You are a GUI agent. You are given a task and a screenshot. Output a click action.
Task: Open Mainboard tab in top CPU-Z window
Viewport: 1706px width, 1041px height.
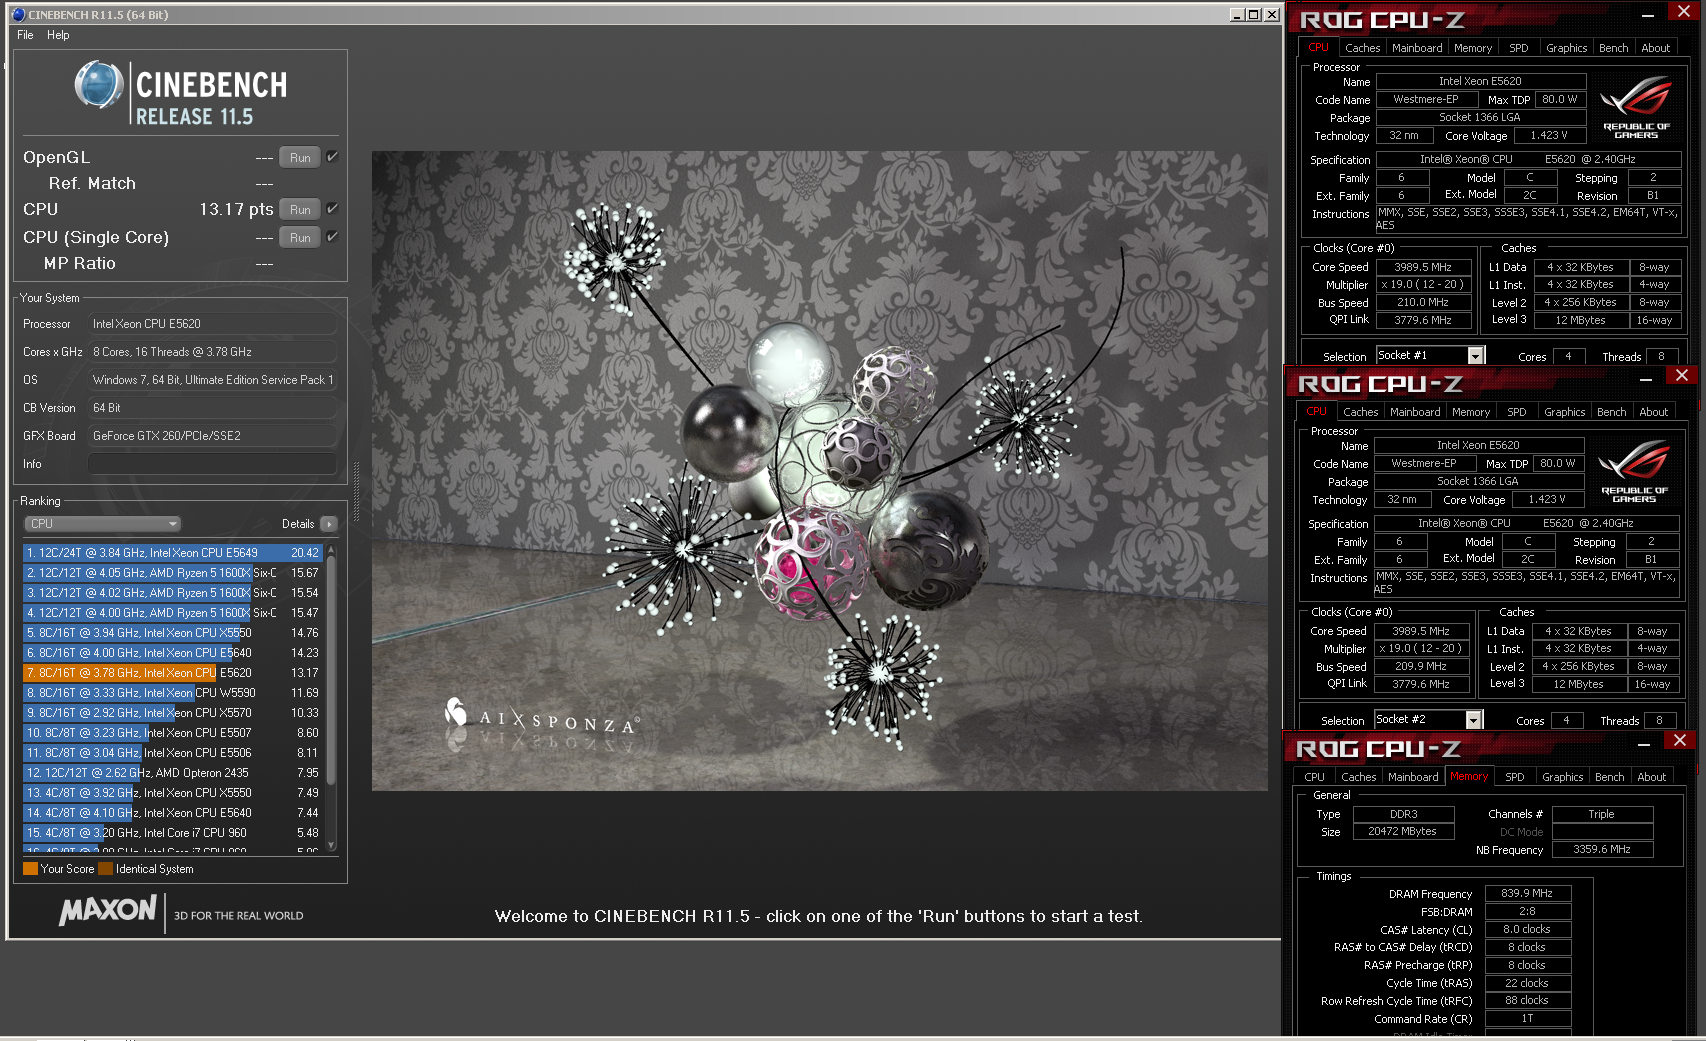pyautogui.click(x=1417, y=48)
